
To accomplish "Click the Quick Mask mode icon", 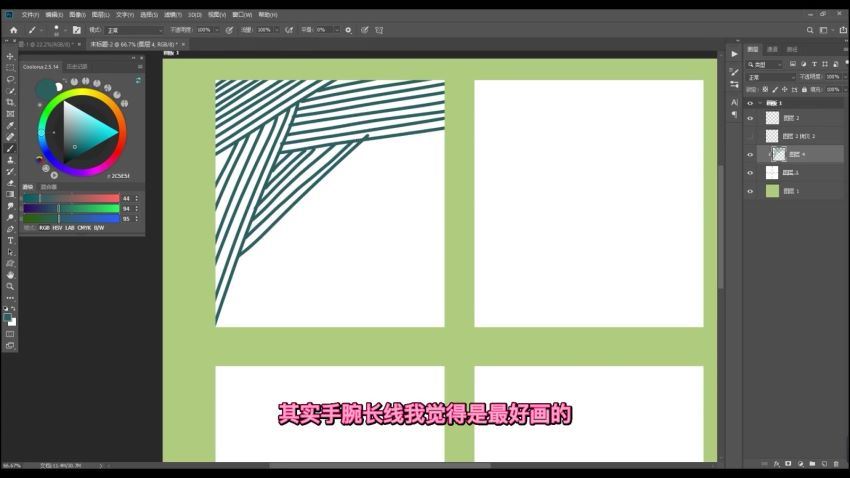I will (10, 334).
